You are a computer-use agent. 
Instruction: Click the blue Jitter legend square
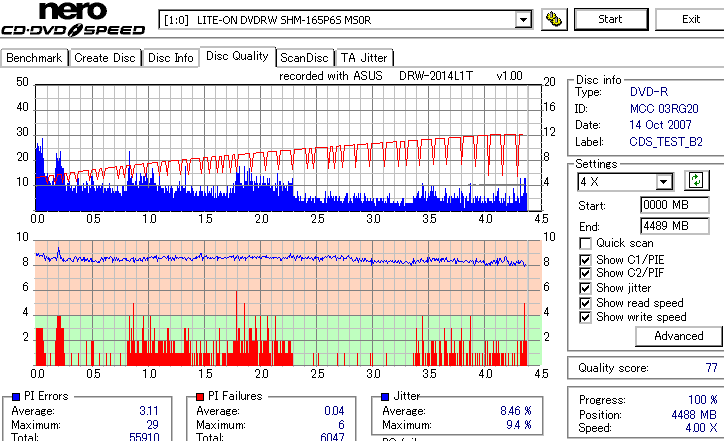pos(385,397)
